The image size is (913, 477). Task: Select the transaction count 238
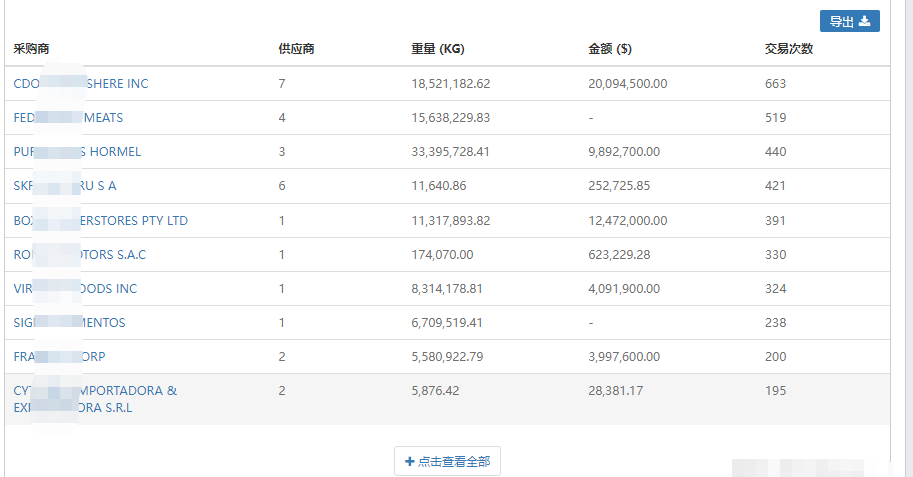776,323
